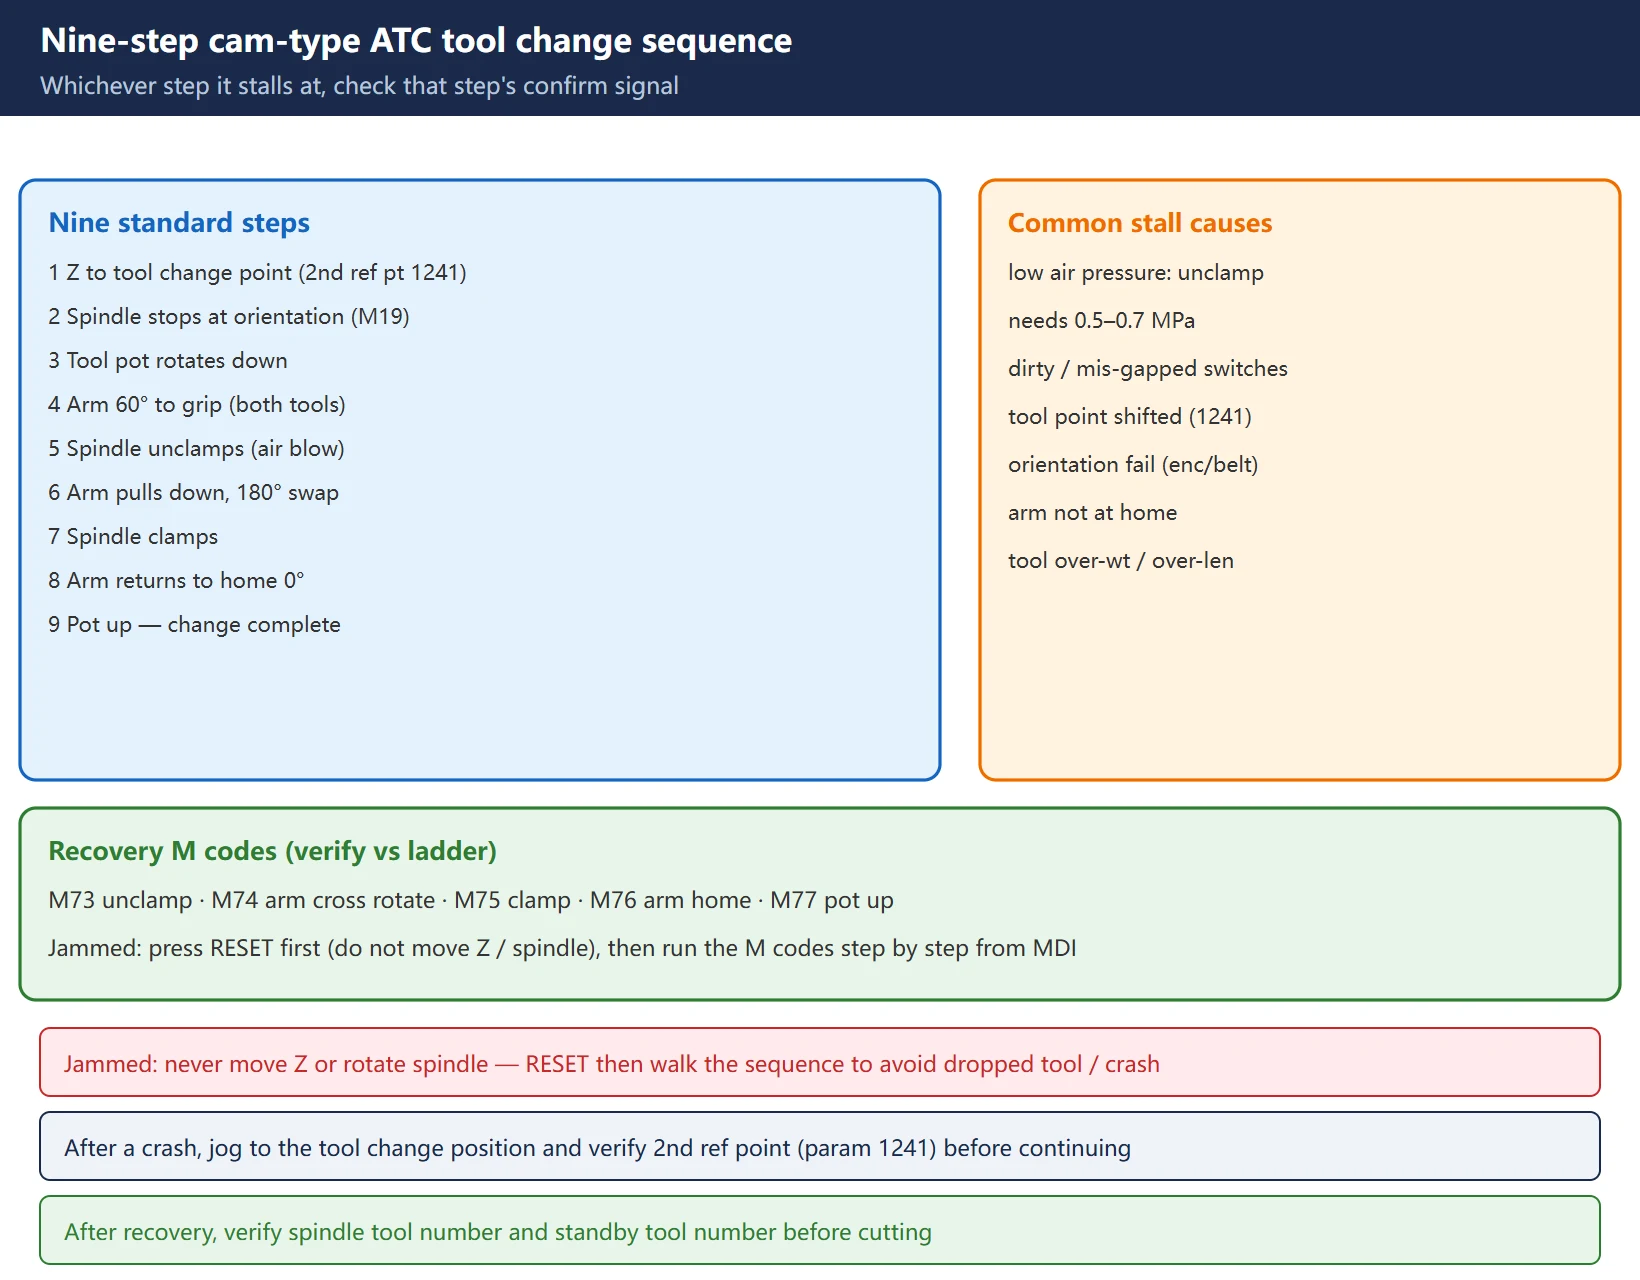Select the red 'never move Z or rotate spindle' warning

(x=820, y=1062)
